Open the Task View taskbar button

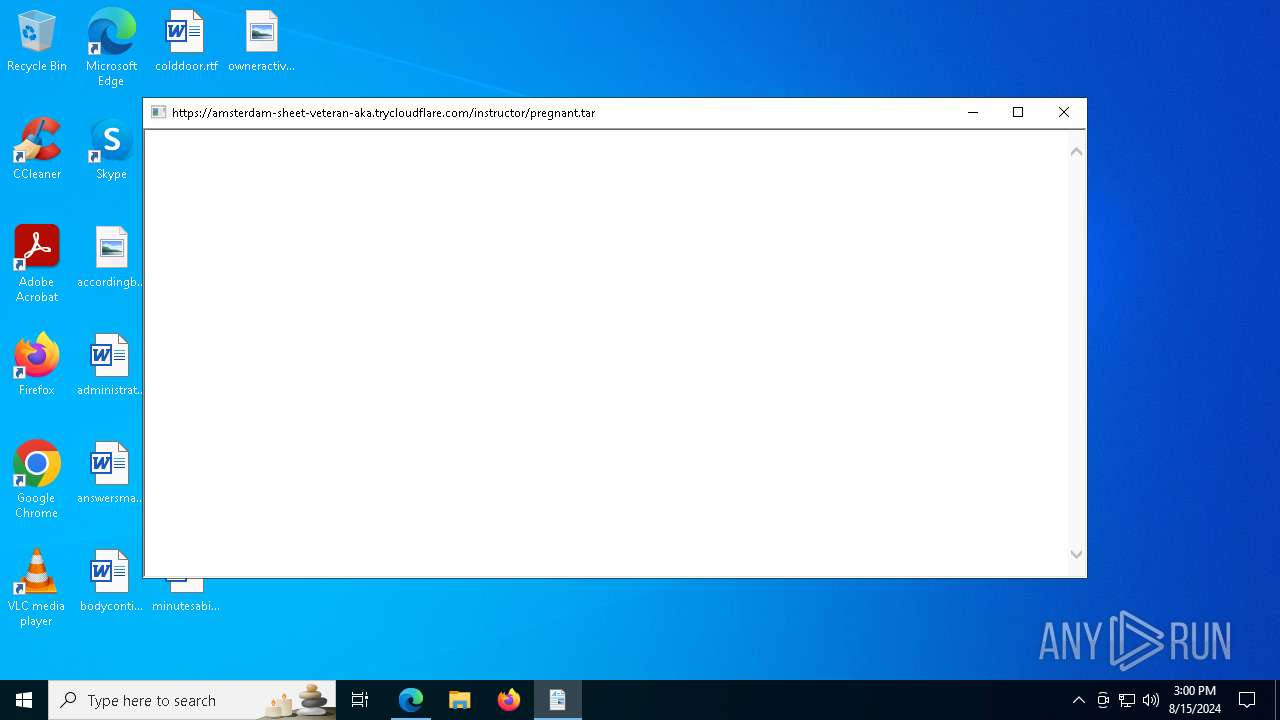point(360,700)
